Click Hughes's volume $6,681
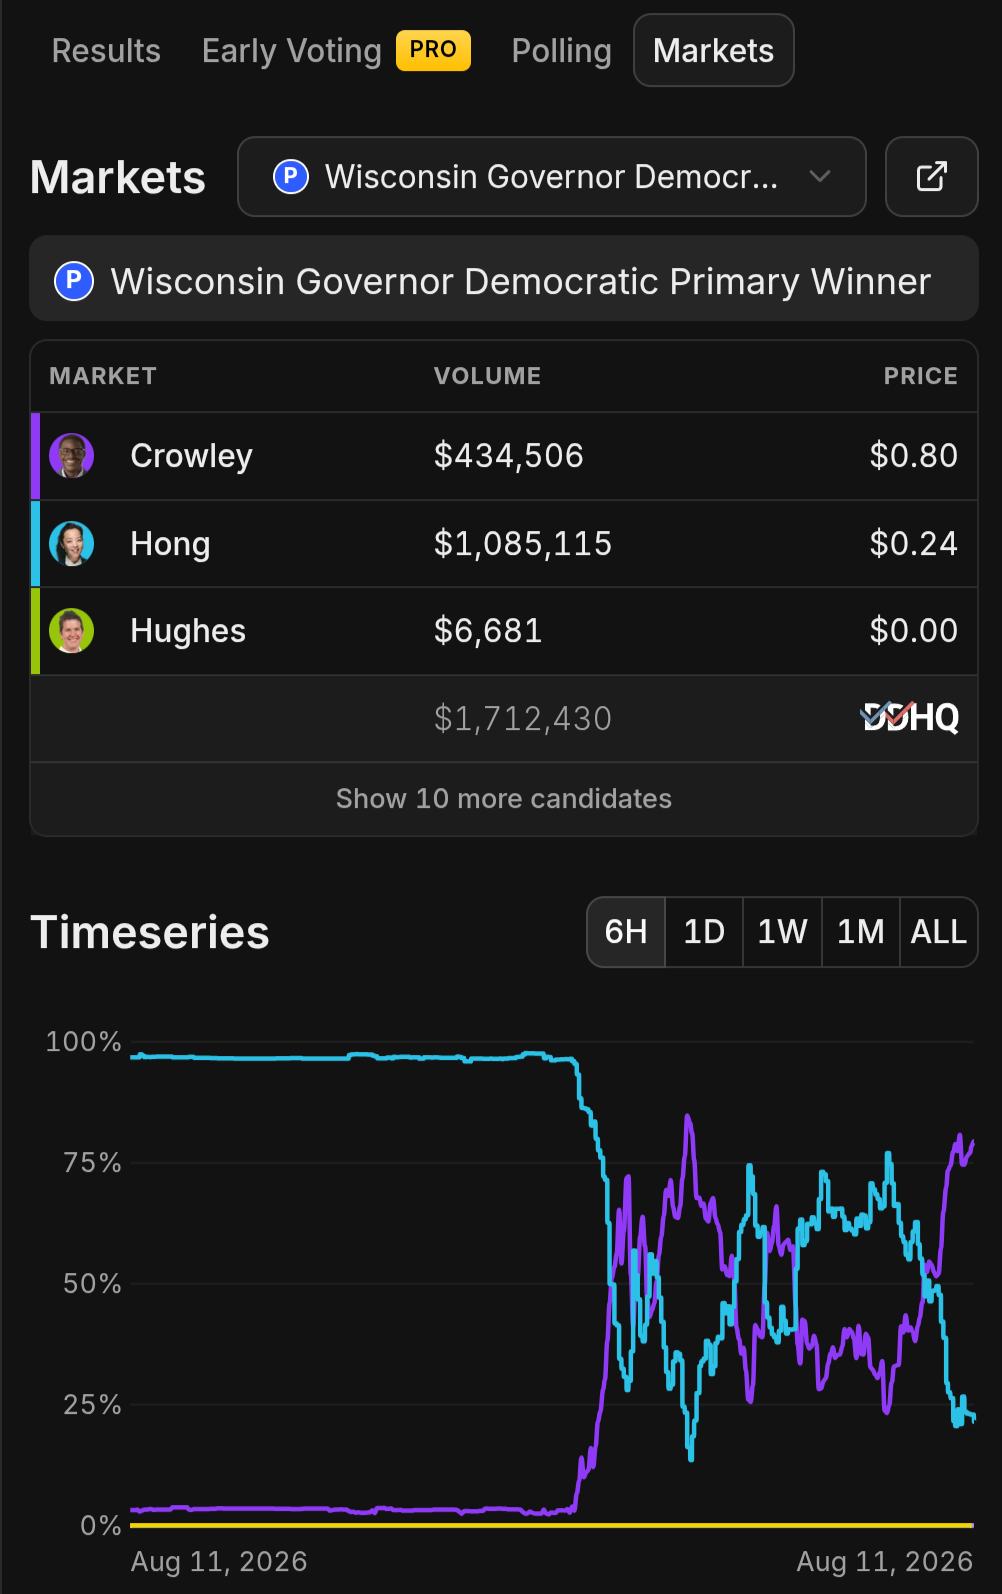This screenshot has height=1594, width=1002. (488, 631)
